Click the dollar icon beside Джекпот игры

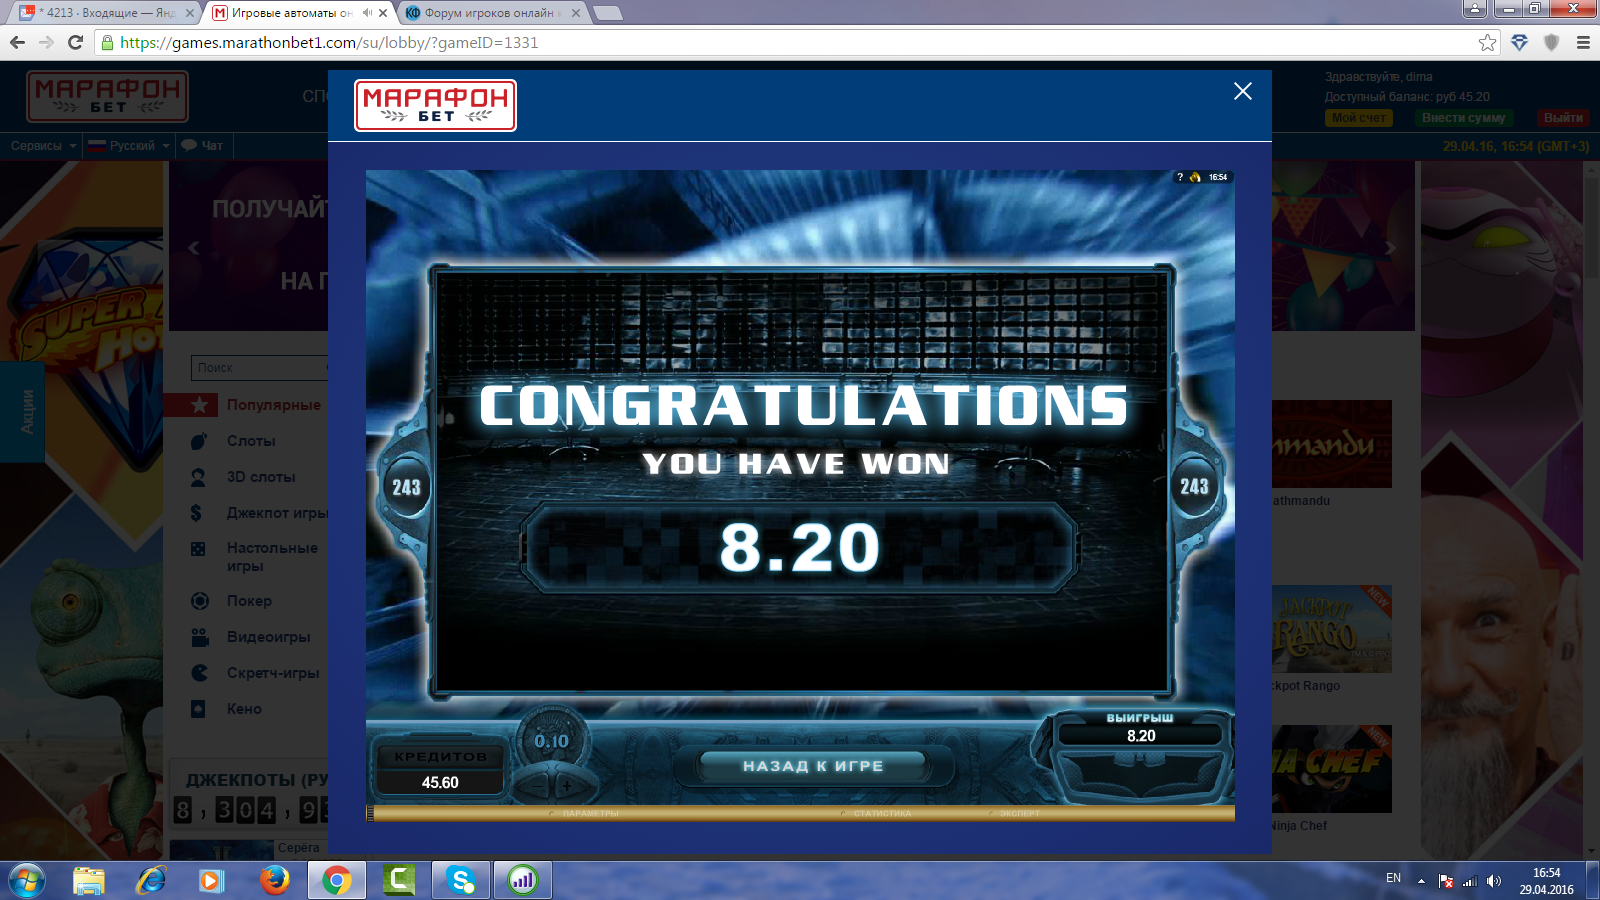tap(196, 513)
